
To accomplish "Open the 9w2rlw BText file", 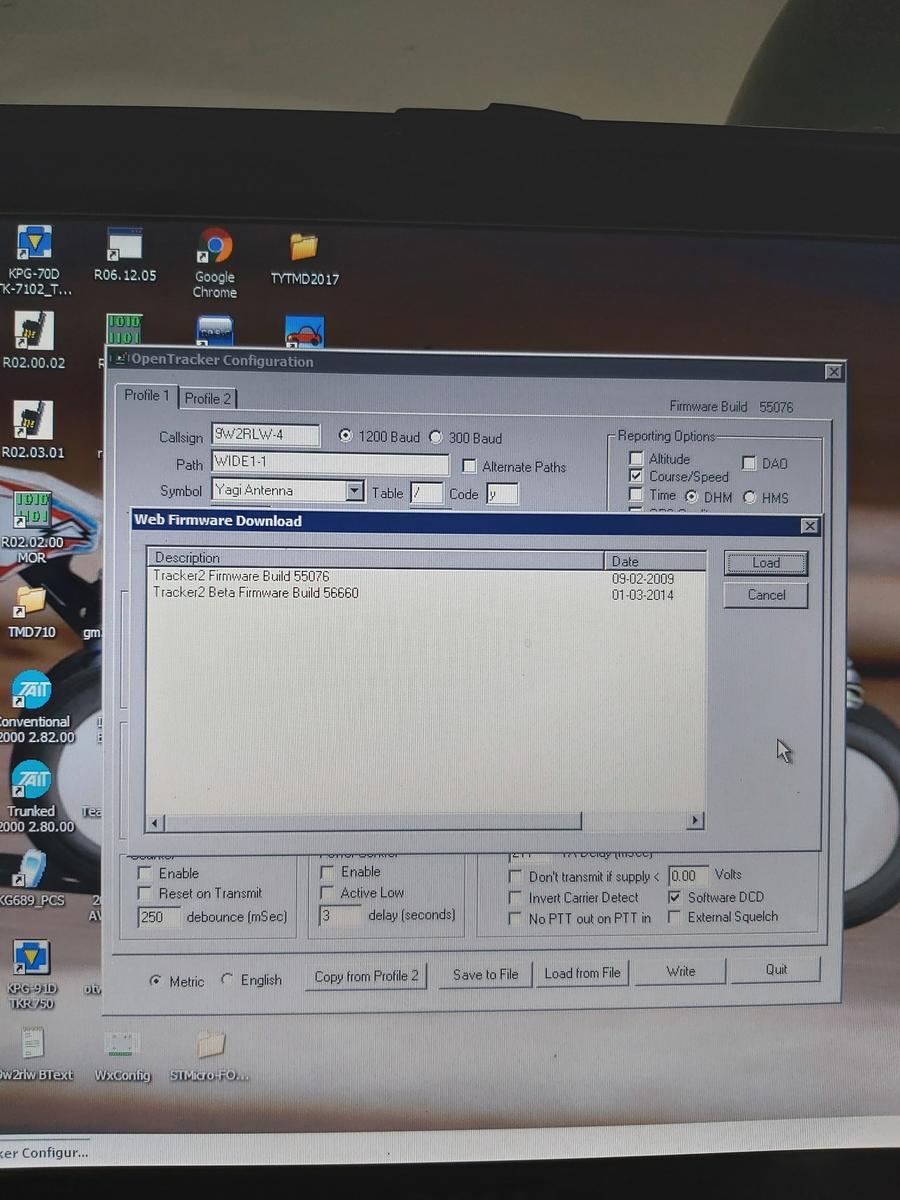I will click(34, 1054).
